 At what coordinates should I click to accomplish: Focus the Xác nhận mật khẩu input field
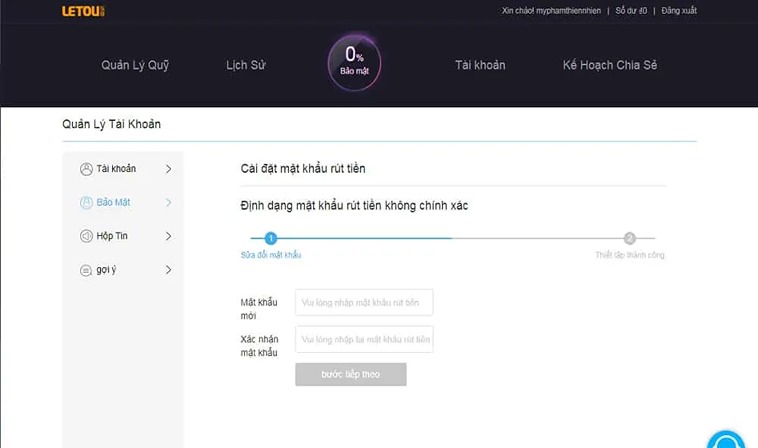point(364,339)
